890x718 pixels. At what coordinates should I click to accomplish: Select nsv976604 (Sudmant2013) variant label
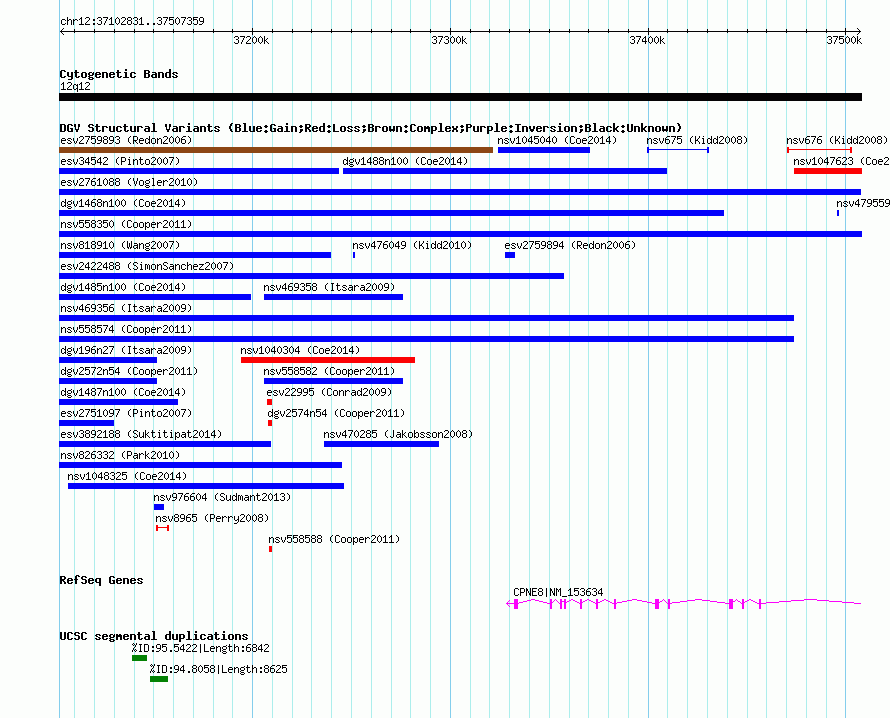(222, 497)
